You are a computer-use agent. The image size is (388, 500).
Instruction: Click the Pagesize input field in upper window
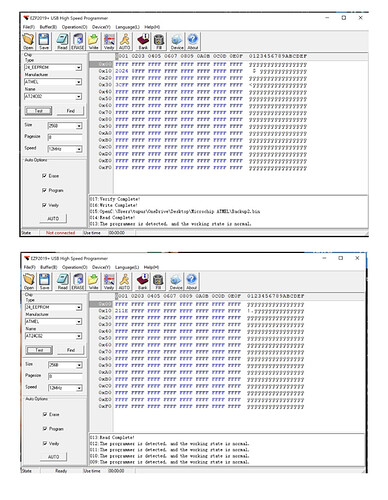tap(65, 137)
